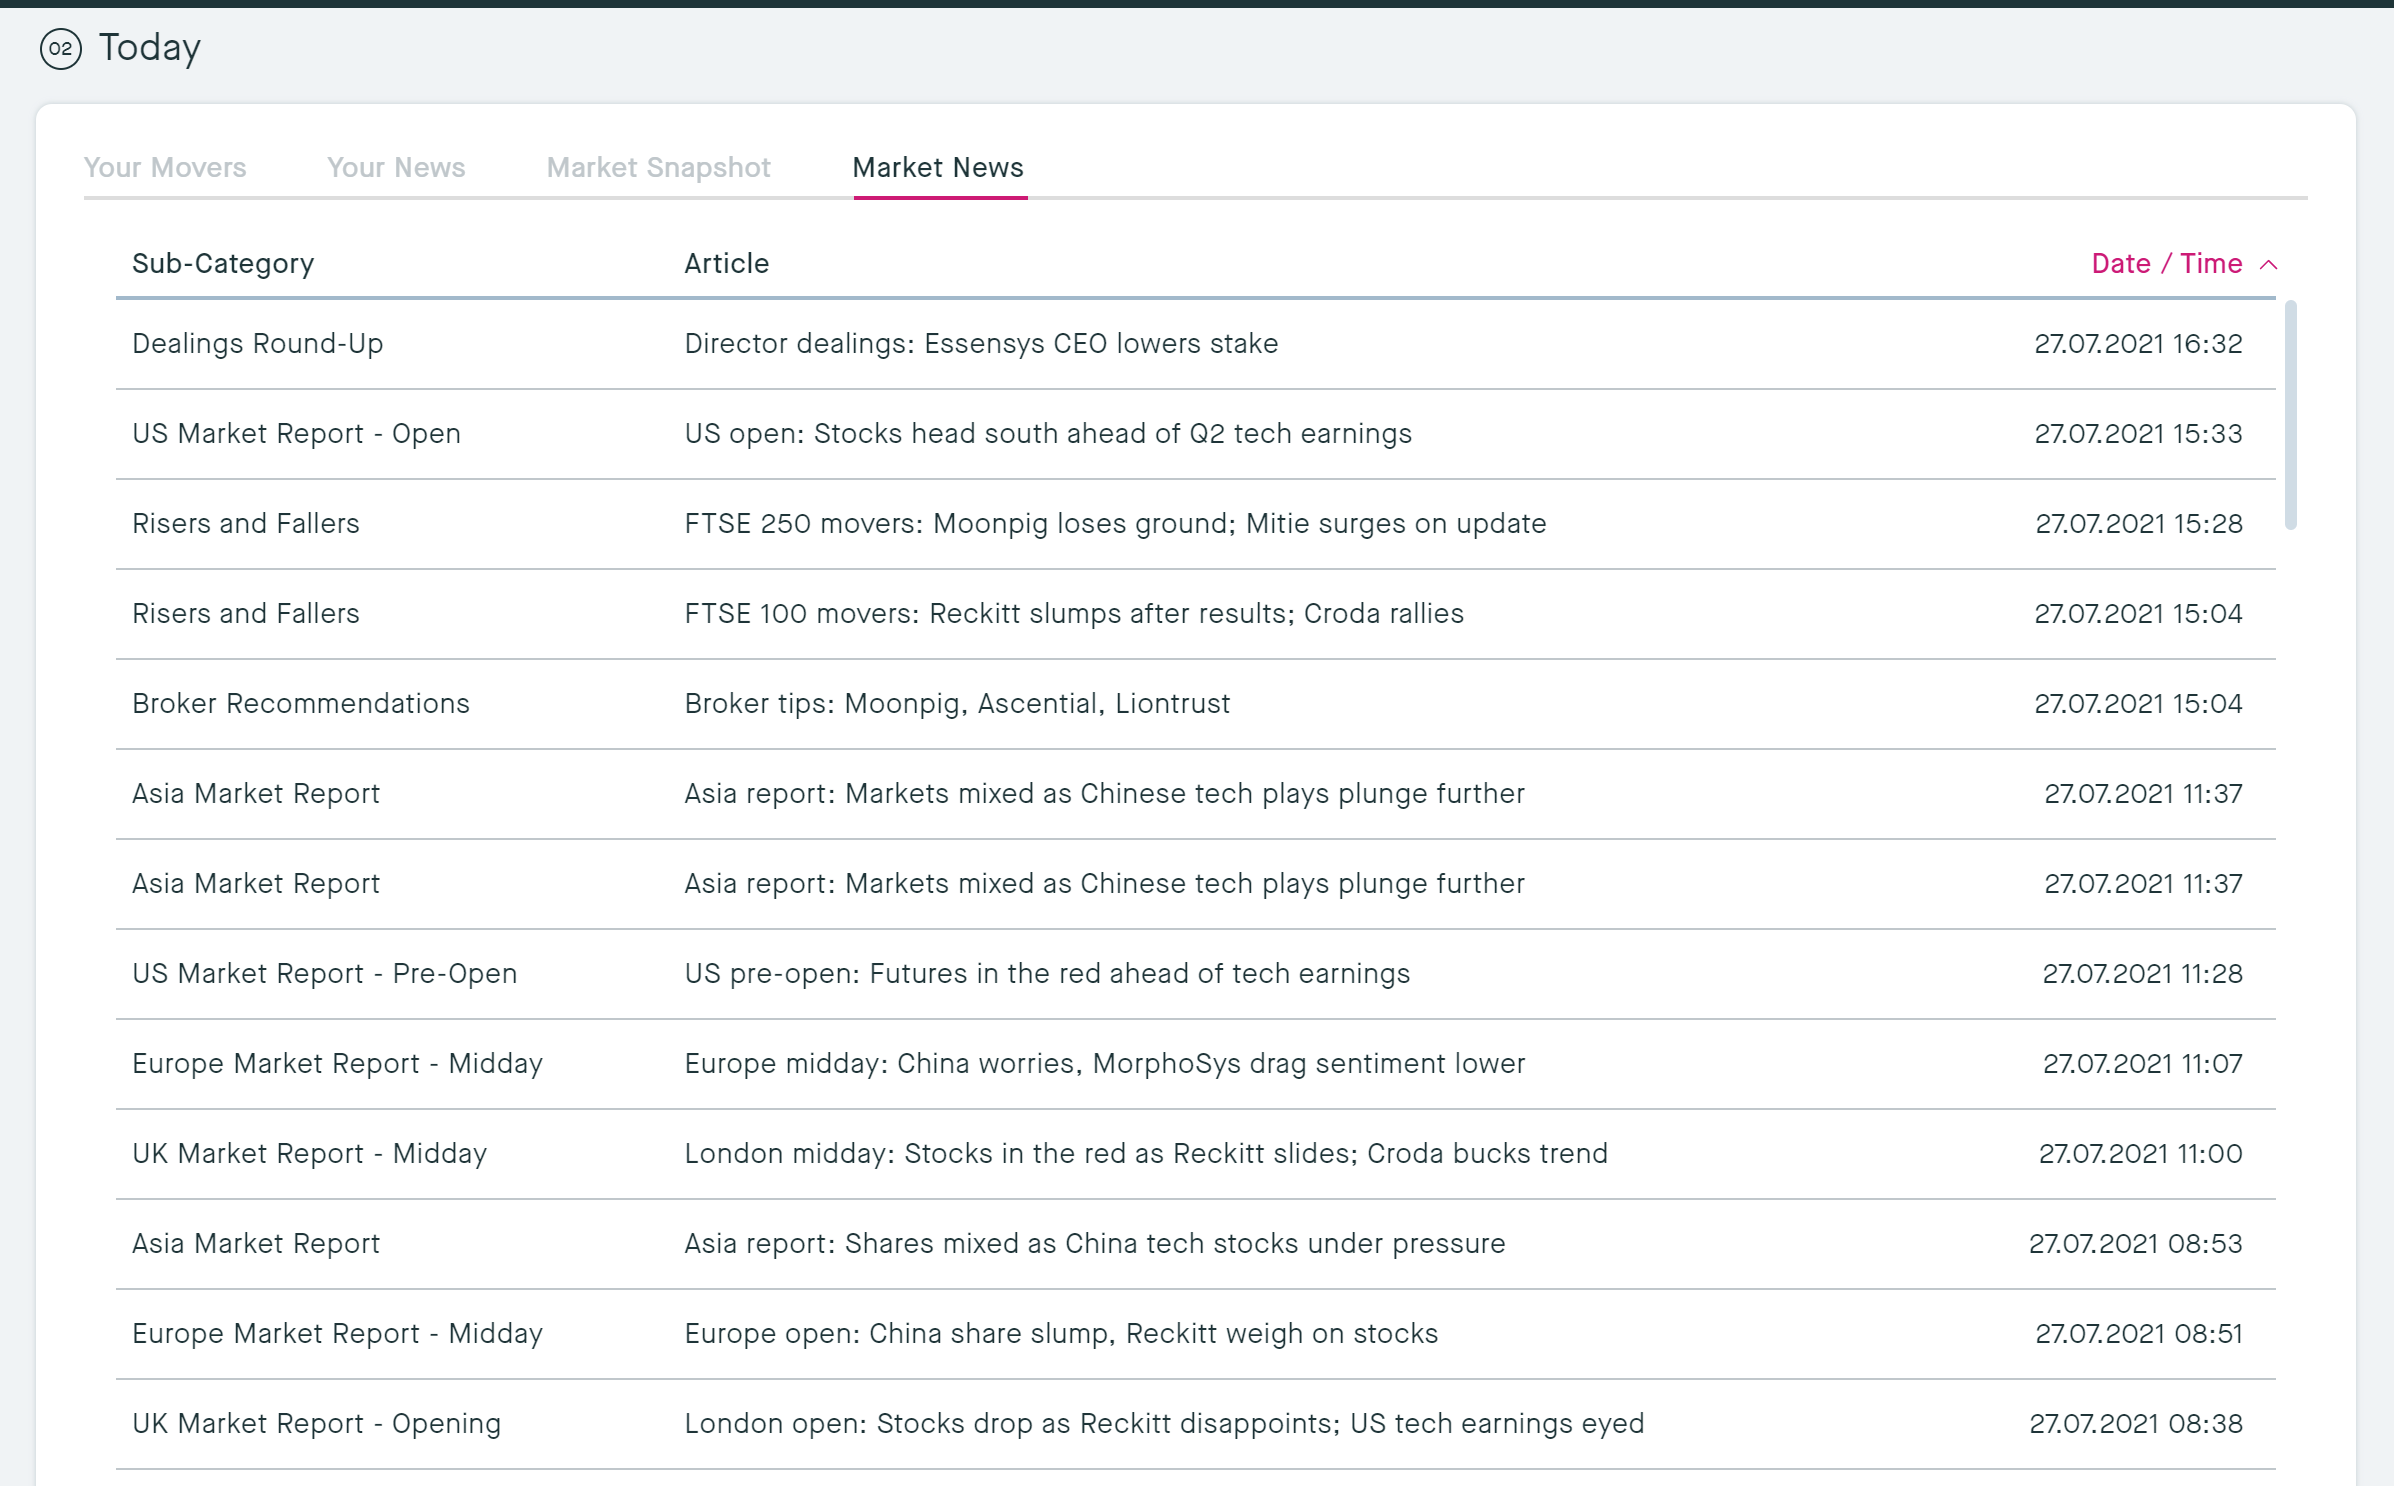This screenshot has height=1486, width=2394.
Task: Toggle the Date / Time sort arrow
Action: (x=2268, y=265)
